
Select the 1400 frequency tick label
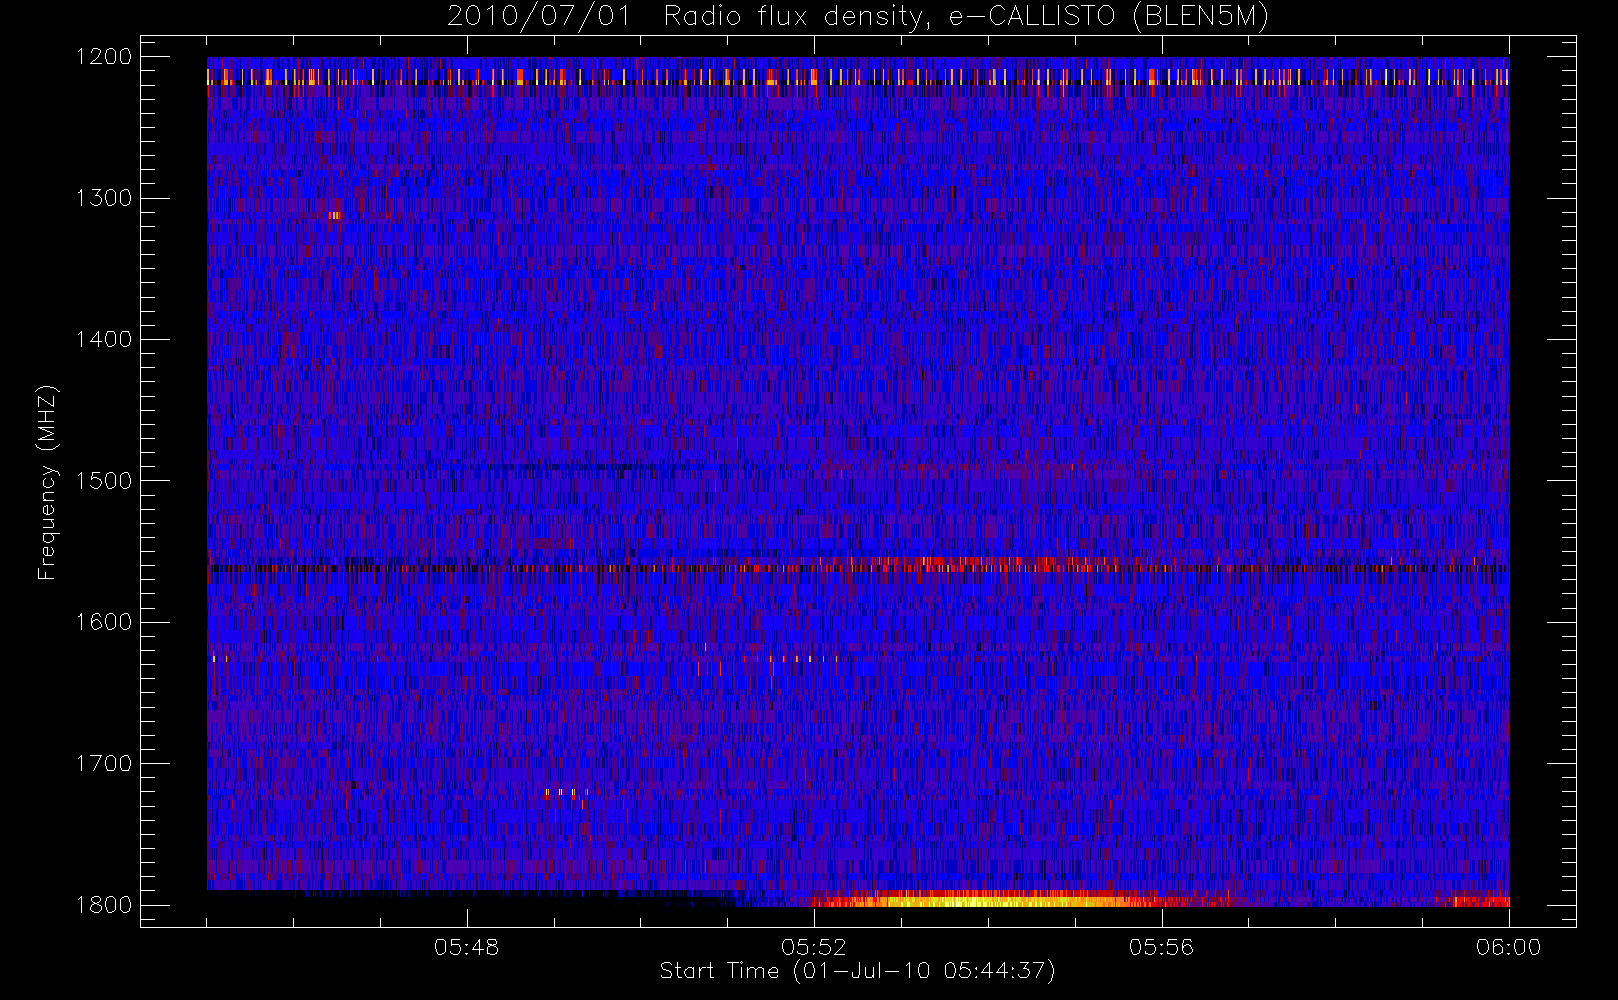(x=104, y=339)
